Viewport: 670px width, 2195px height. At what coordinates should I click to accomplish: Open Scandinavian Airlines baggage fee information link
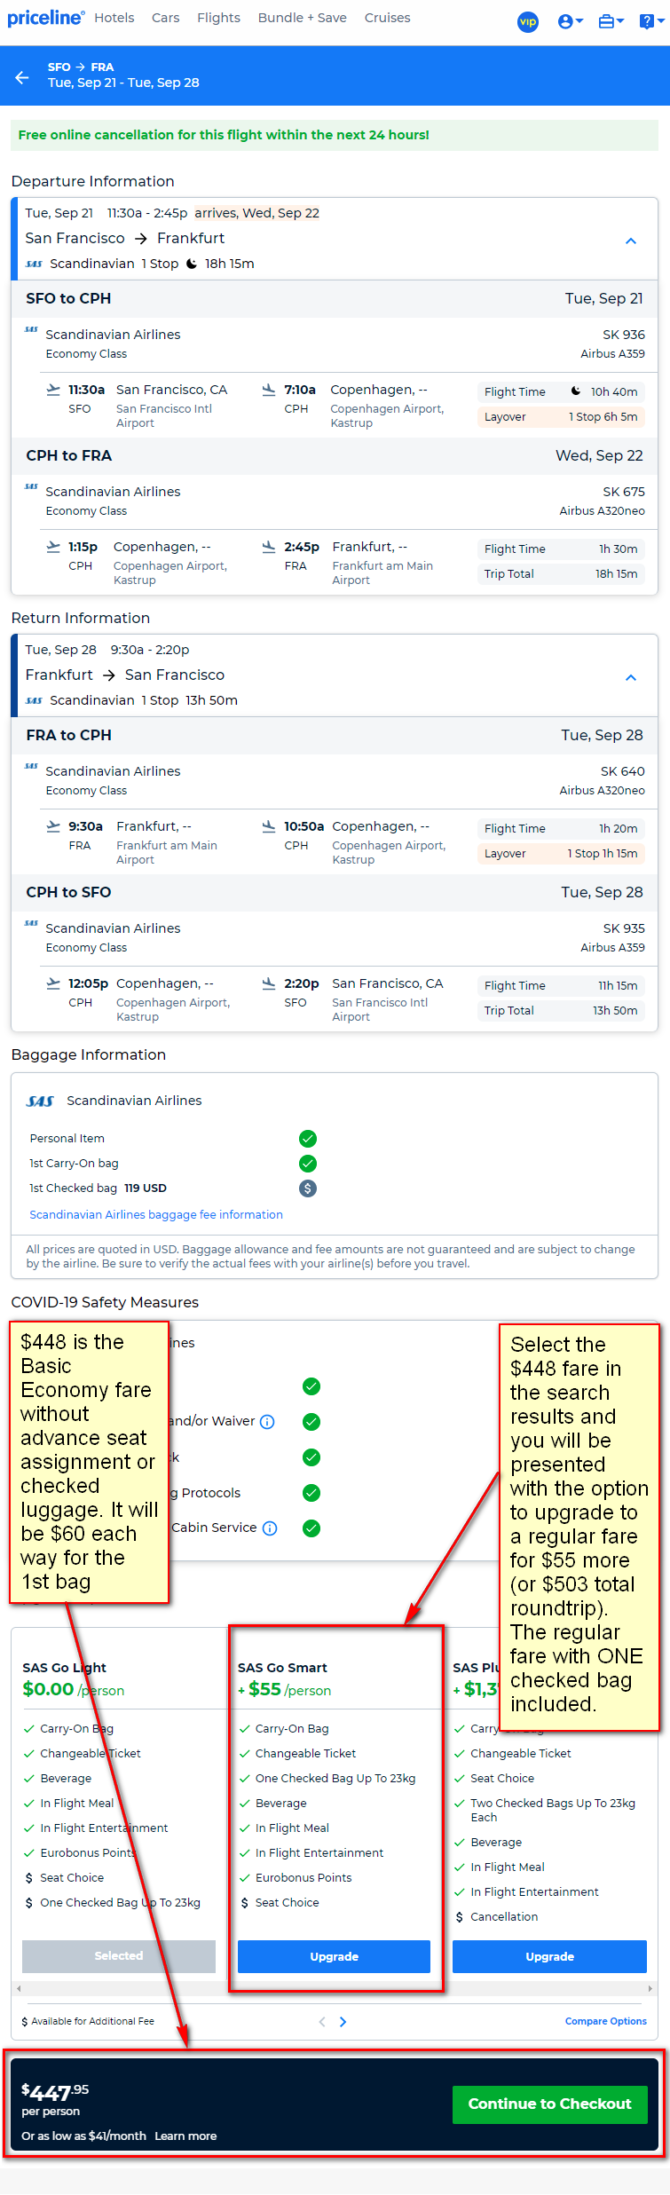pyautogui.click(x=156, y=1214)
